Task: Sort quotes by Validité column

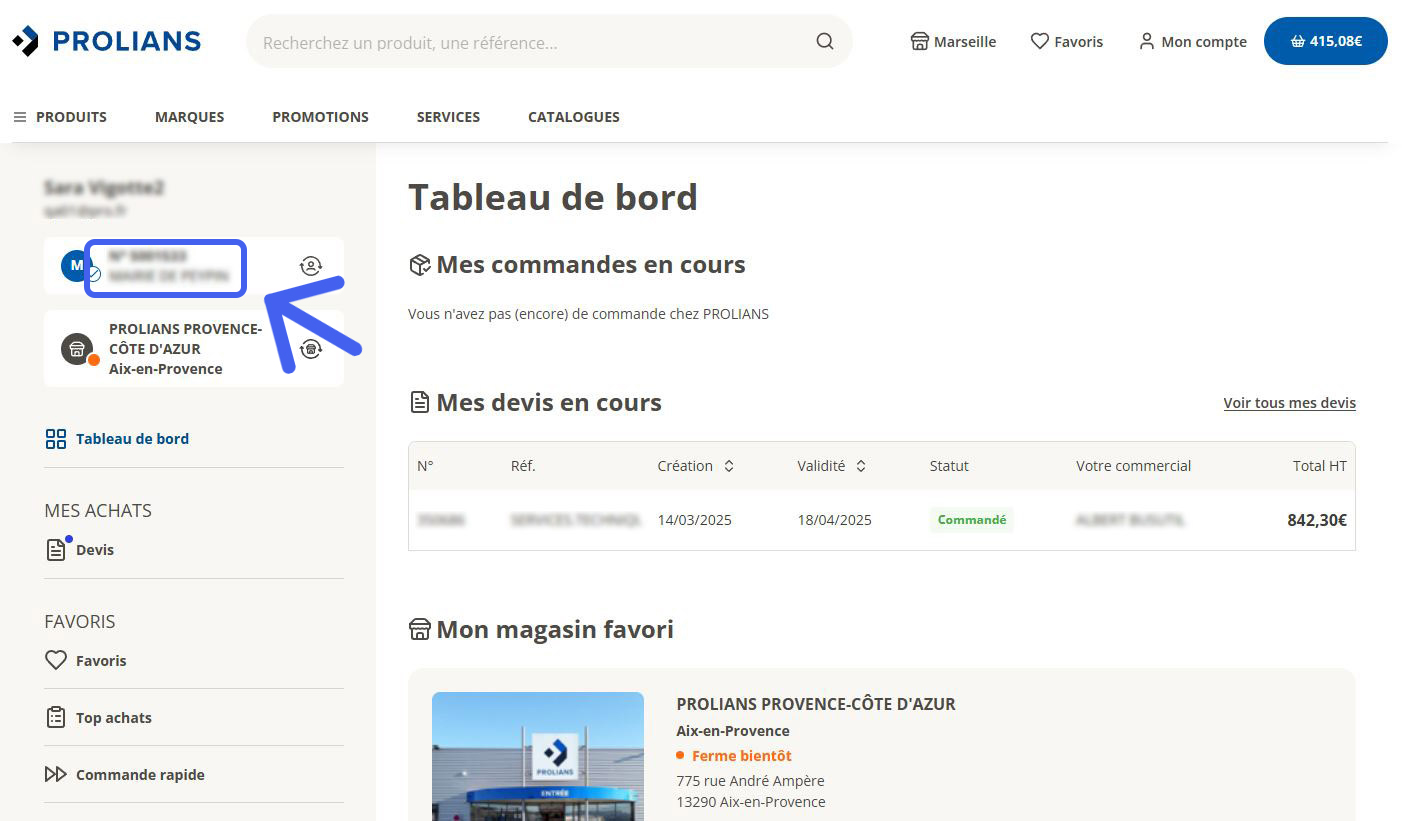Action: 832,466
